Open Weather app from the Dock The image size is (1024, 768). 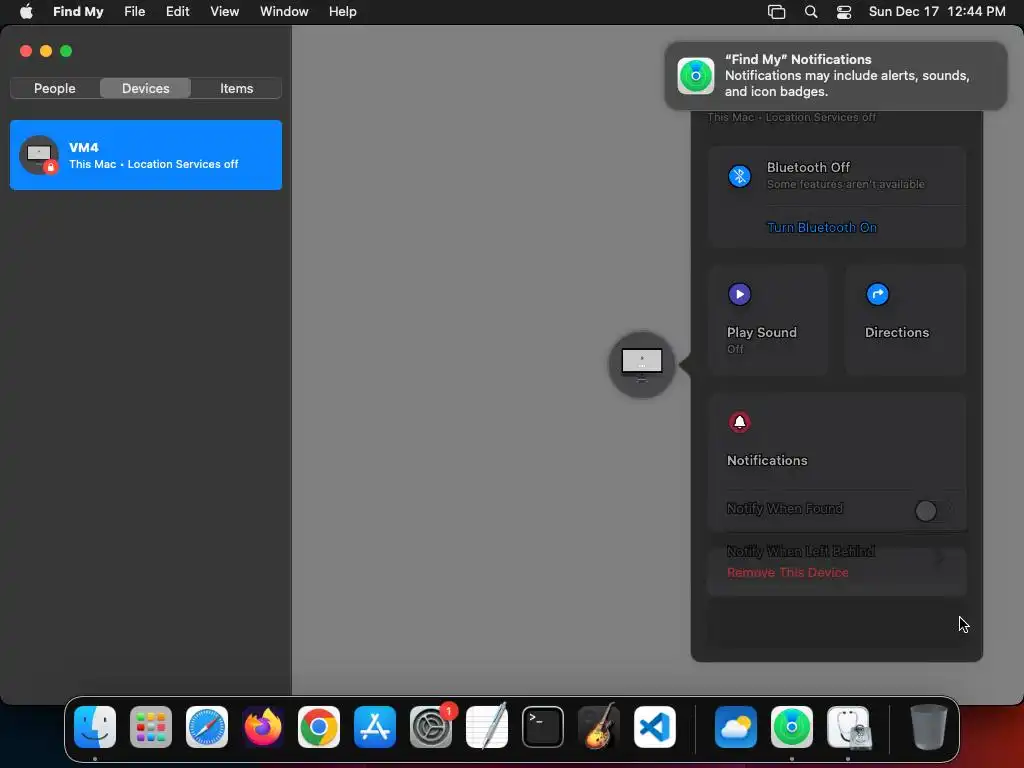pos(736,727)
